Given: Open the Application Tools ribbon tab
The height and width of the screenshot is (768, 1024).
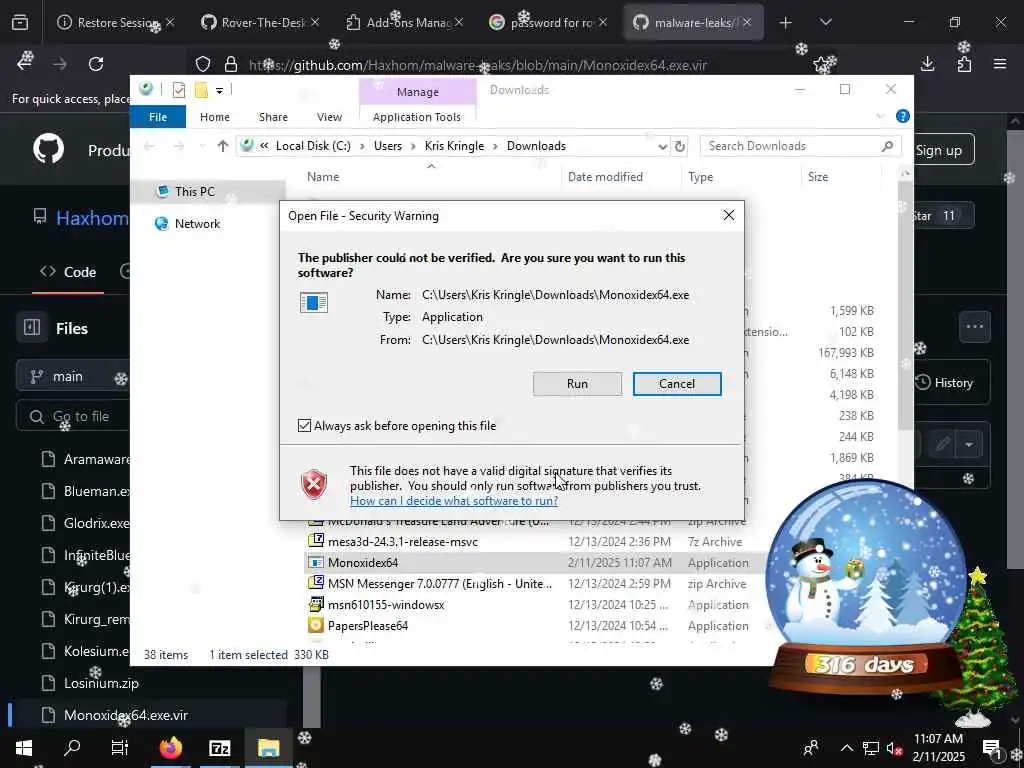Looking at the screenshot, I should [x=417, y=117].
